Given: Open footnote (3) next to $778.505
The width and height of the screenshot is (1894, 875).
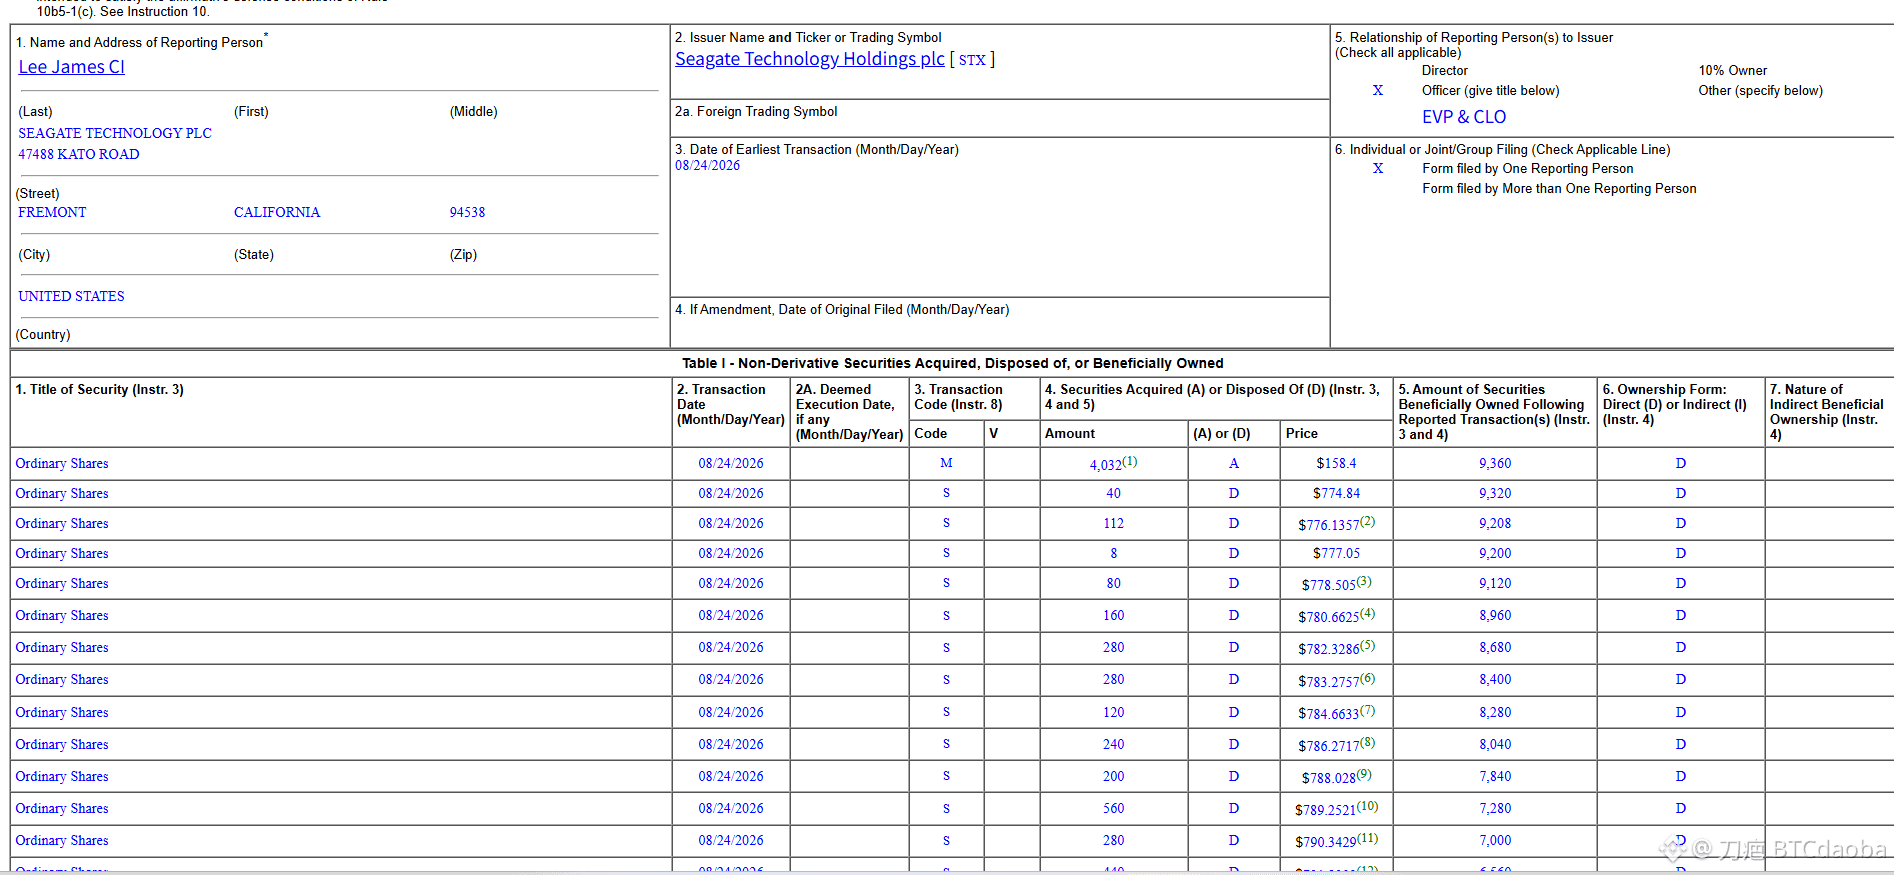Looking at the screenshot, I should click(1364, 581).
